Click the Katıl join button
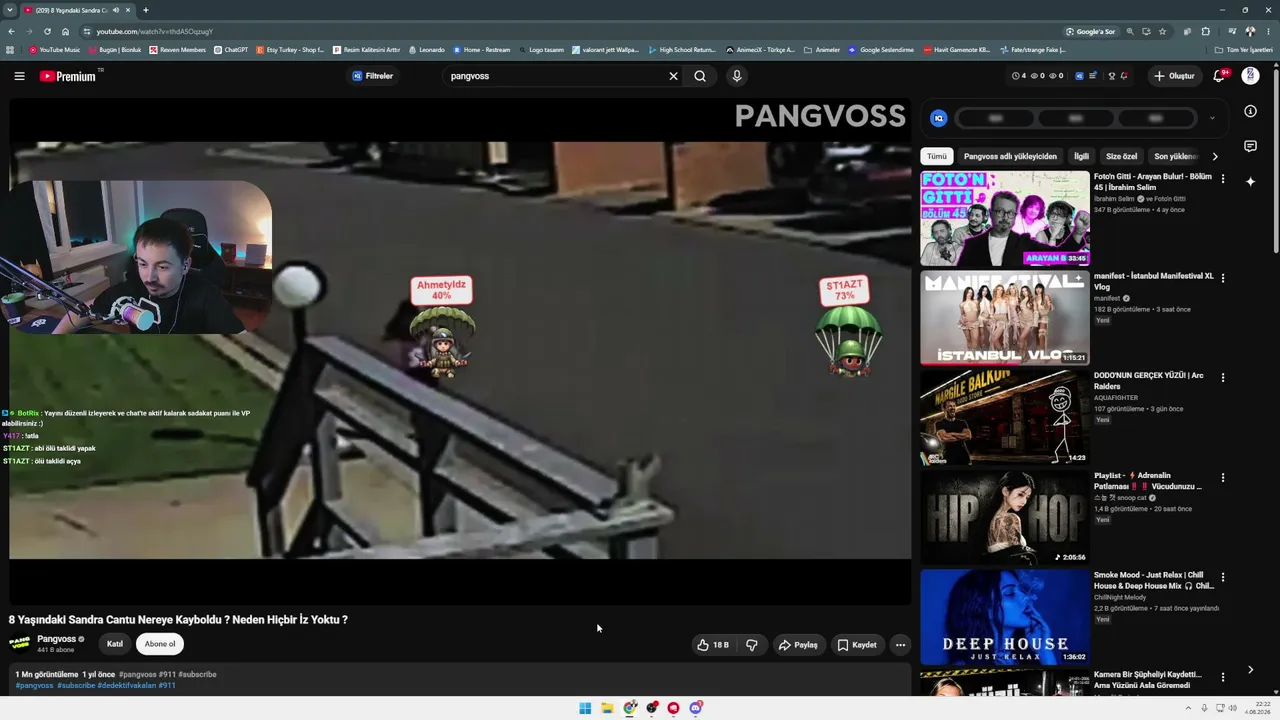This screenshot has height=720, width=1280. 115,644
